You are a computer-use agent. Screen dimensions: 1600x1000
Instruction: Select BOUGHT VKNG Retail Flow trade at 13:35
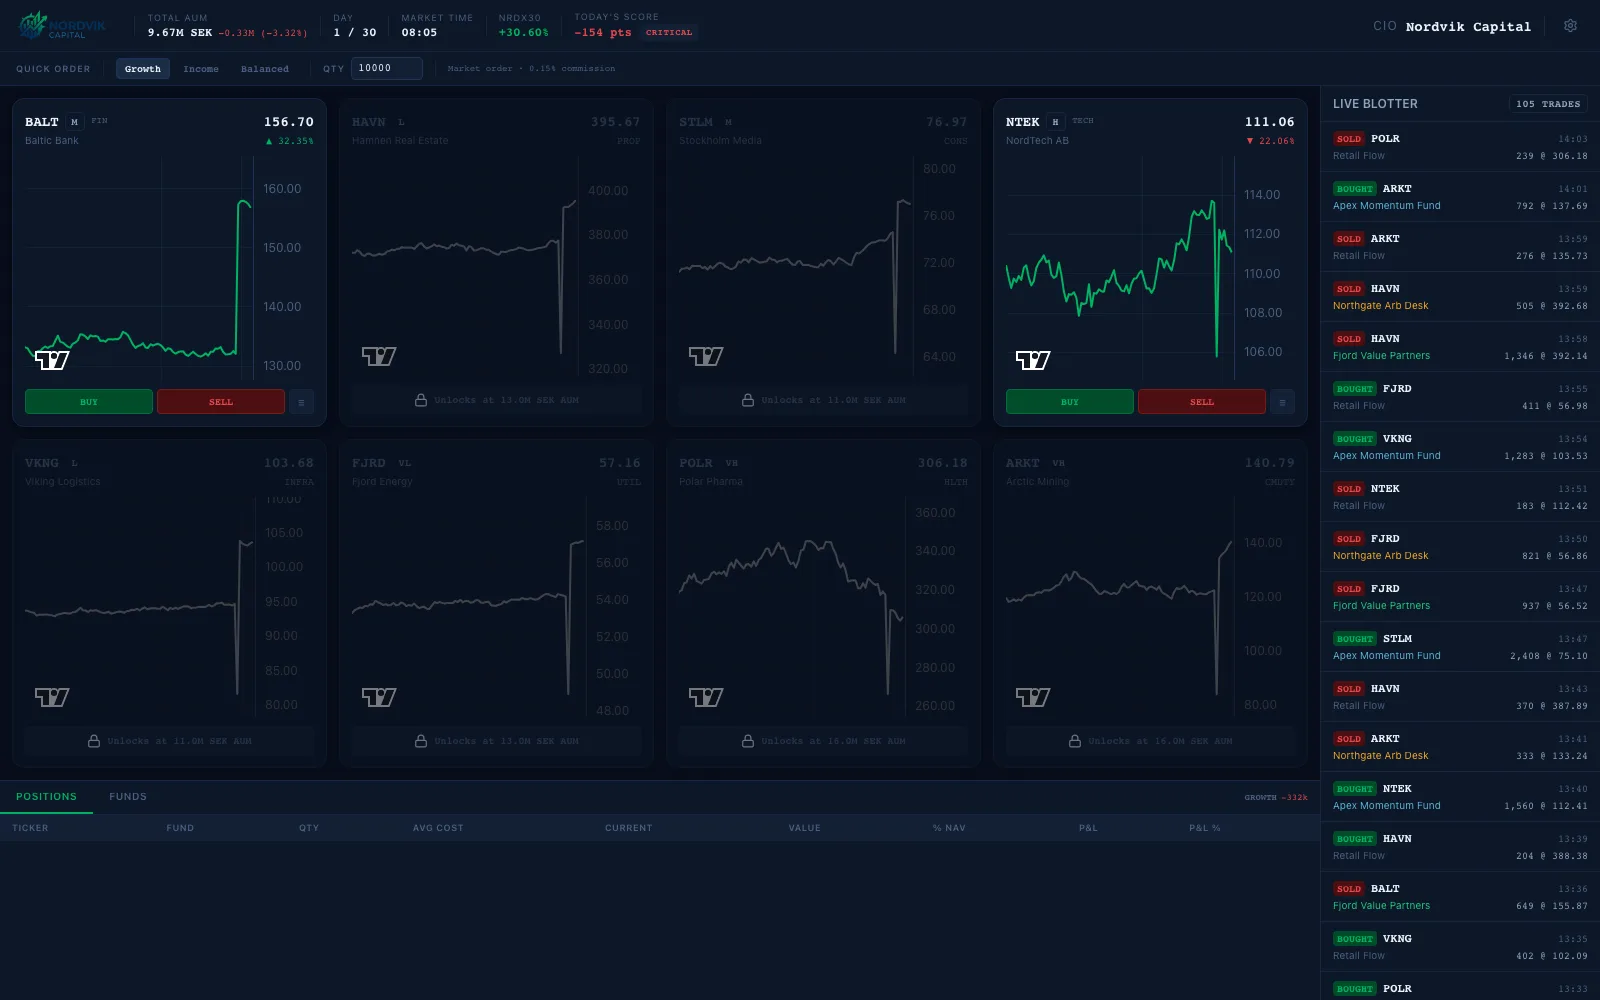coord(1460,947)
